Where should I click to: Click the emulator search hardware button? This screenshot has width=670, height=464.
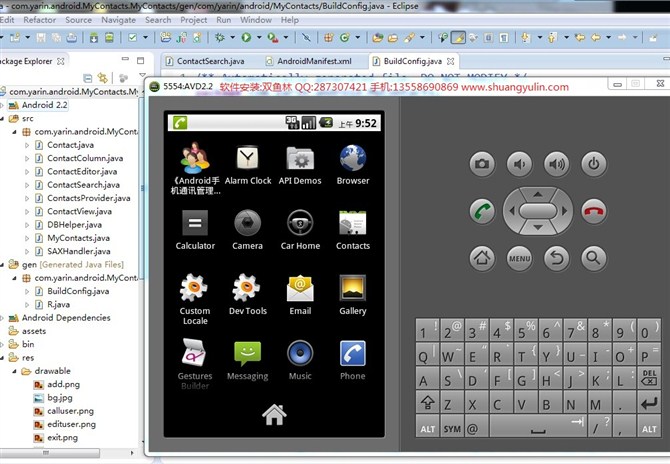click(x=594, y=258)
